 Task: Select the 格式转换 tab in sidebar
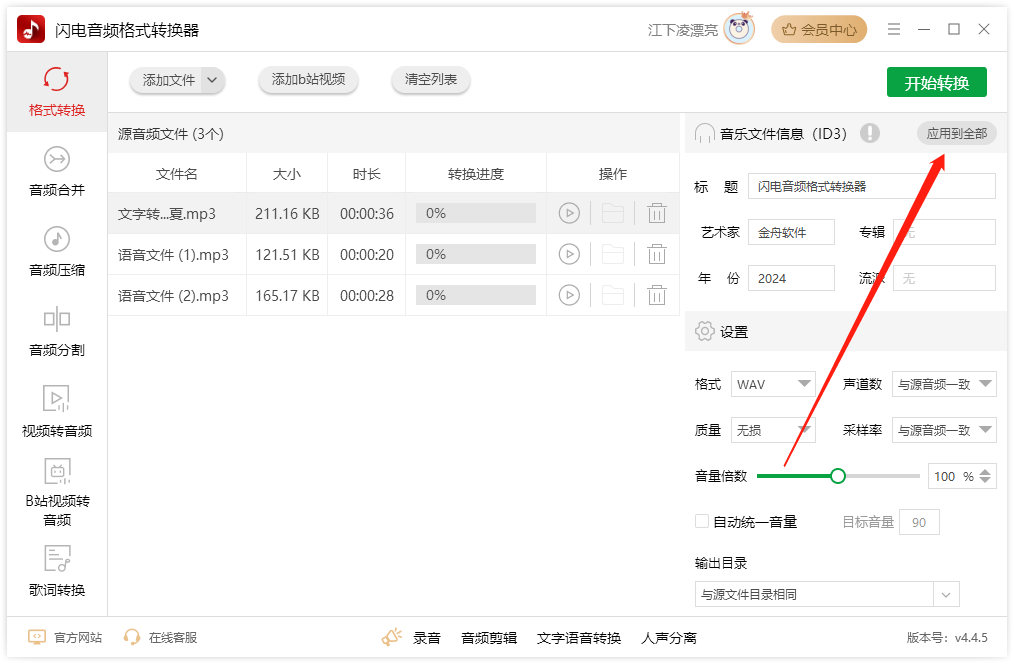(57, 92)
